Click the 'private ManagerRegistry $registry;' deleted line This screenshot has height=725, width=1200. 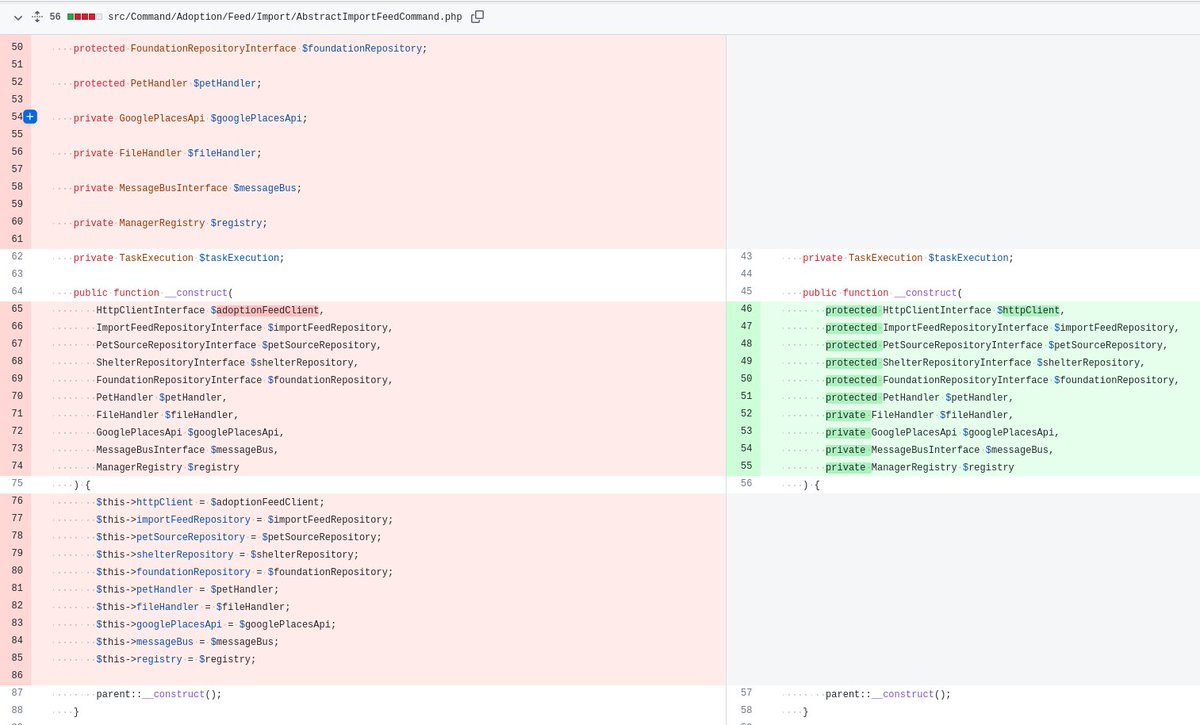(170, 223)
